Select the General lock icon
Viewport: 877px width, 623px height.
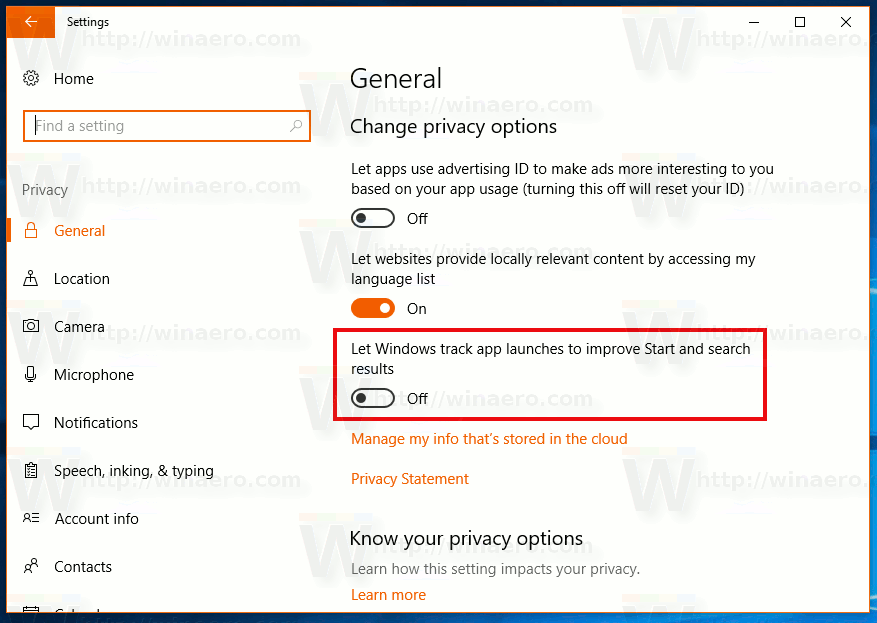coord(31,230)
